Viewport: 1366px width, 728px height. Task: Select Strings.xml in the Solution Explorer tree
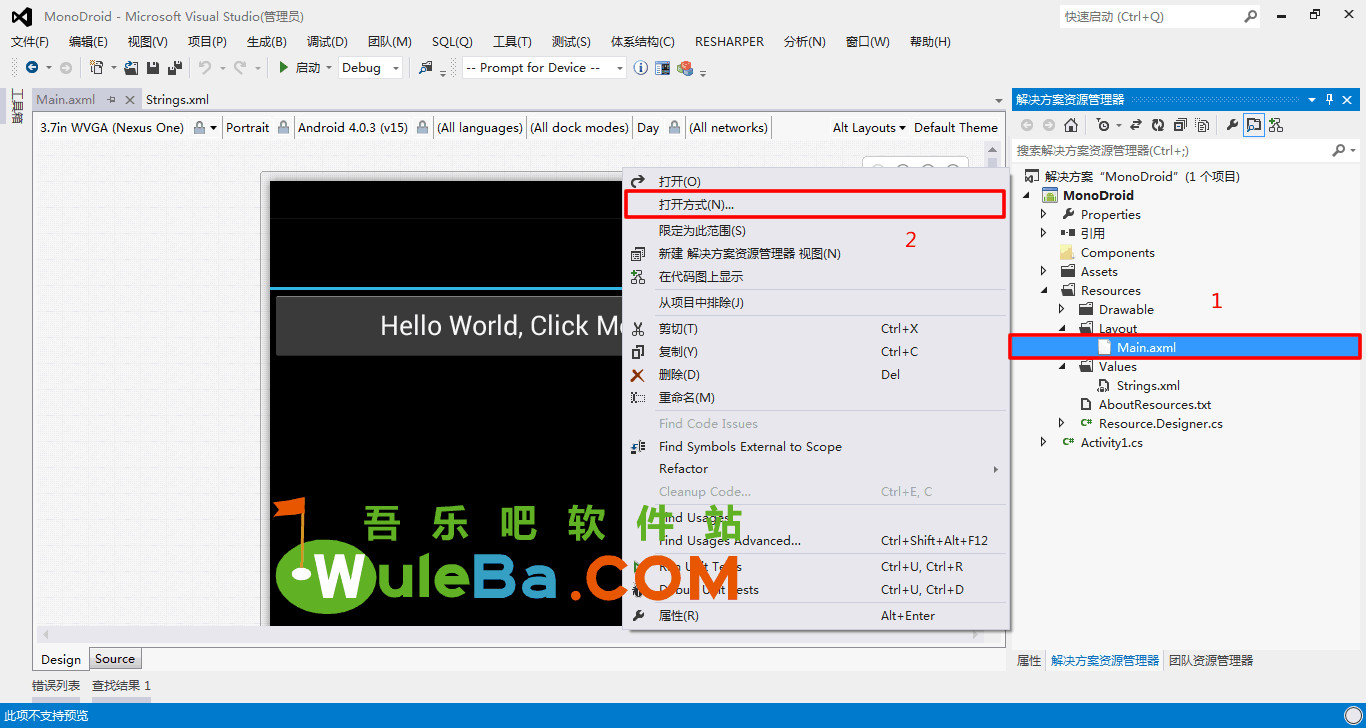coord(1148,385)
